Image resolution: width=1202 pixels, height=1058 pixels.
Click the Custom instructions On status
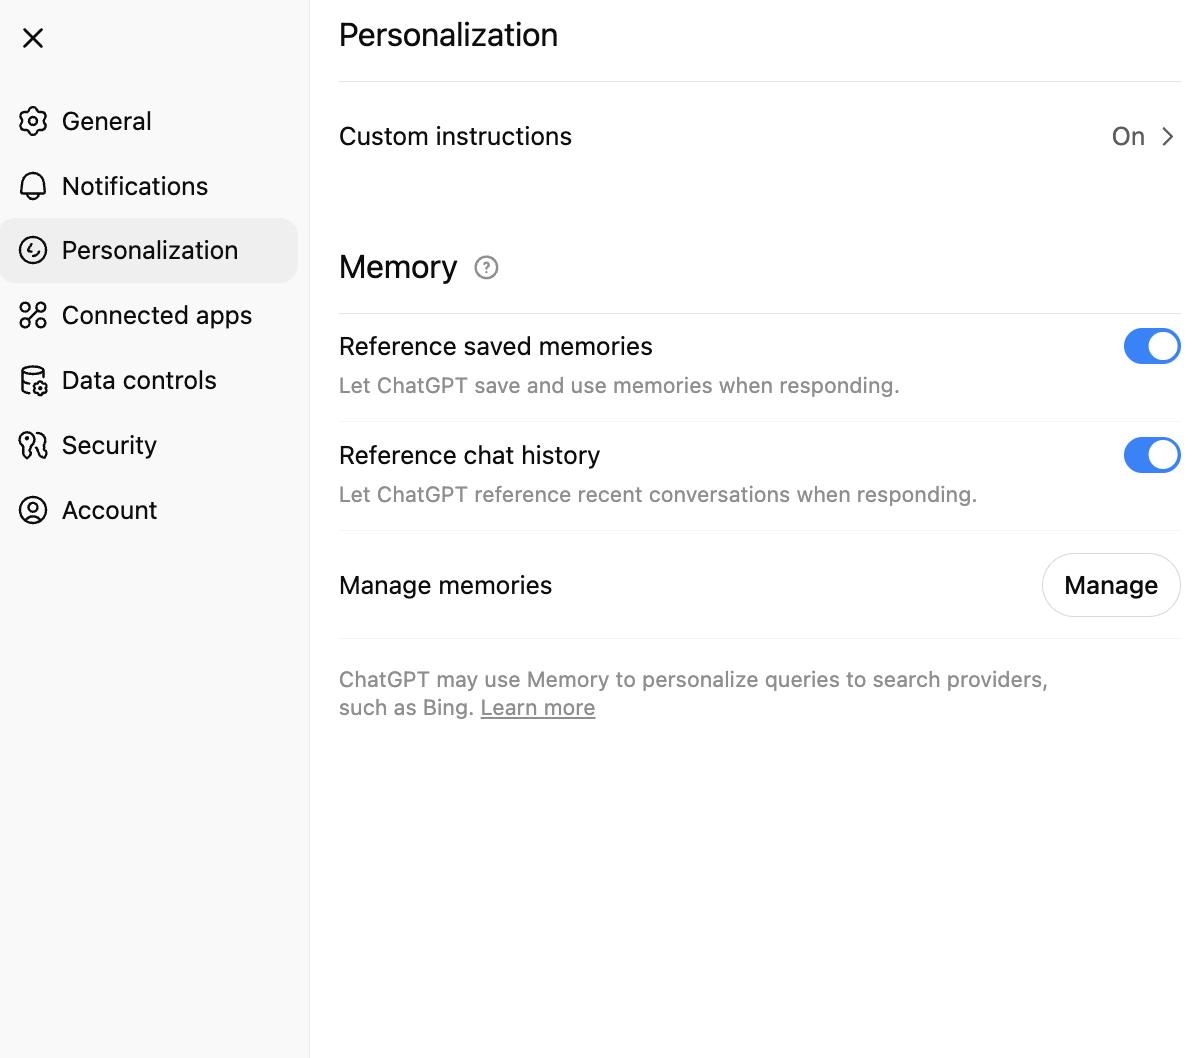pos(1128,137)
